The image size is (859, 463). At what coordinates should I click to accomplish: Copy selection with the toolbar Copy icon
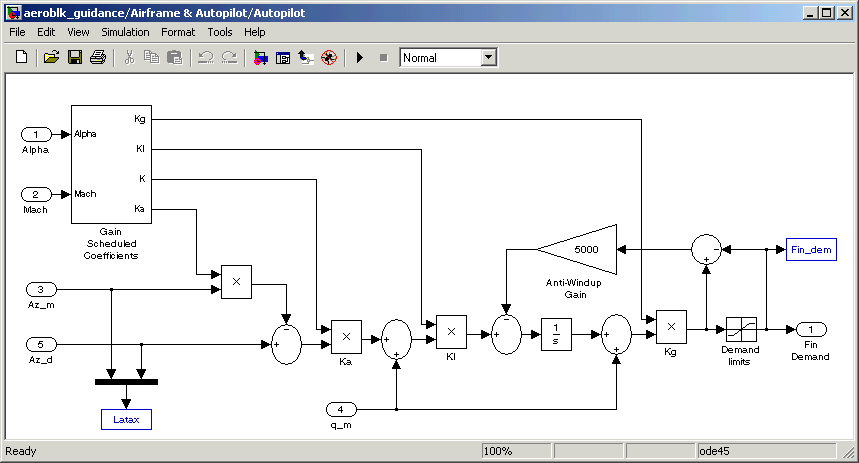151,57
